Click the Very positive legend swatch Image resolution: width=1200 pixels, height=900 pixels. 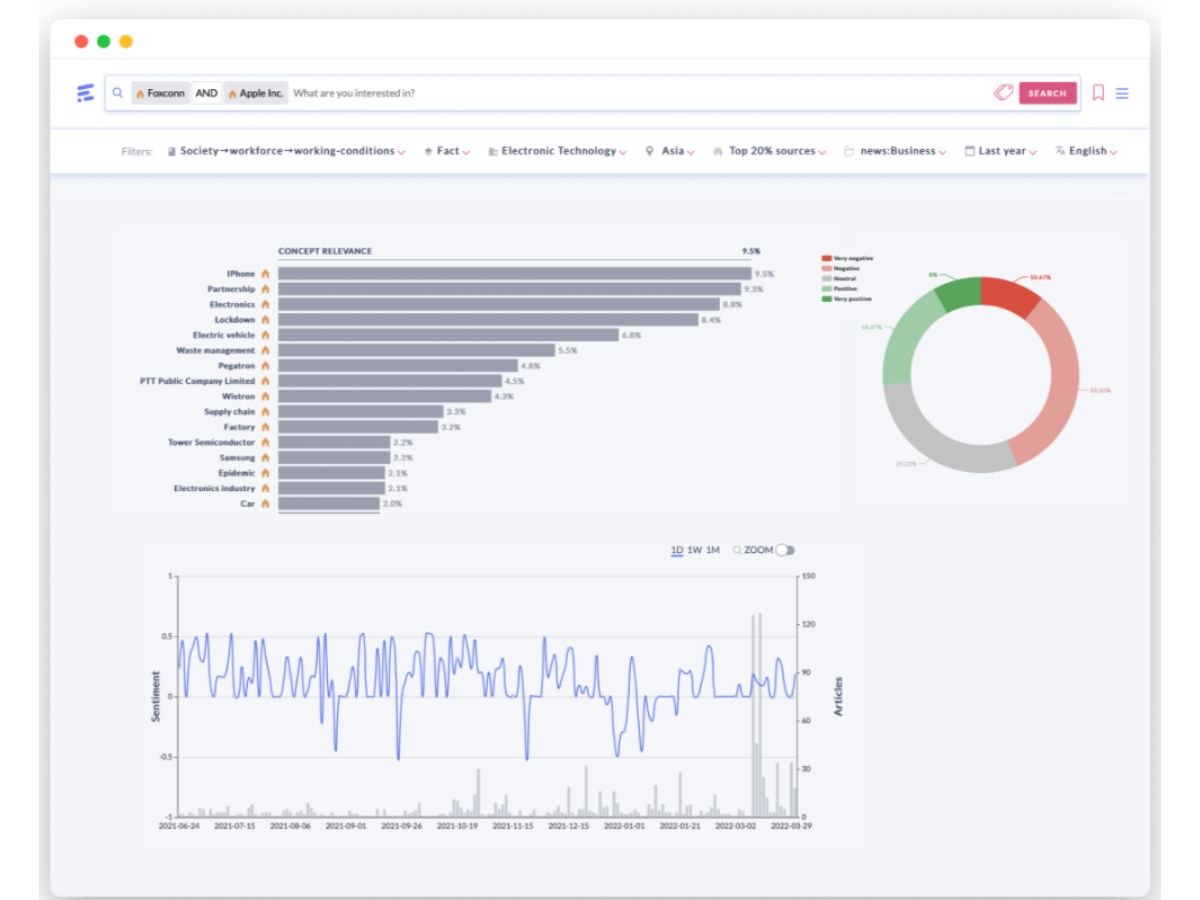tap(826, 298)
